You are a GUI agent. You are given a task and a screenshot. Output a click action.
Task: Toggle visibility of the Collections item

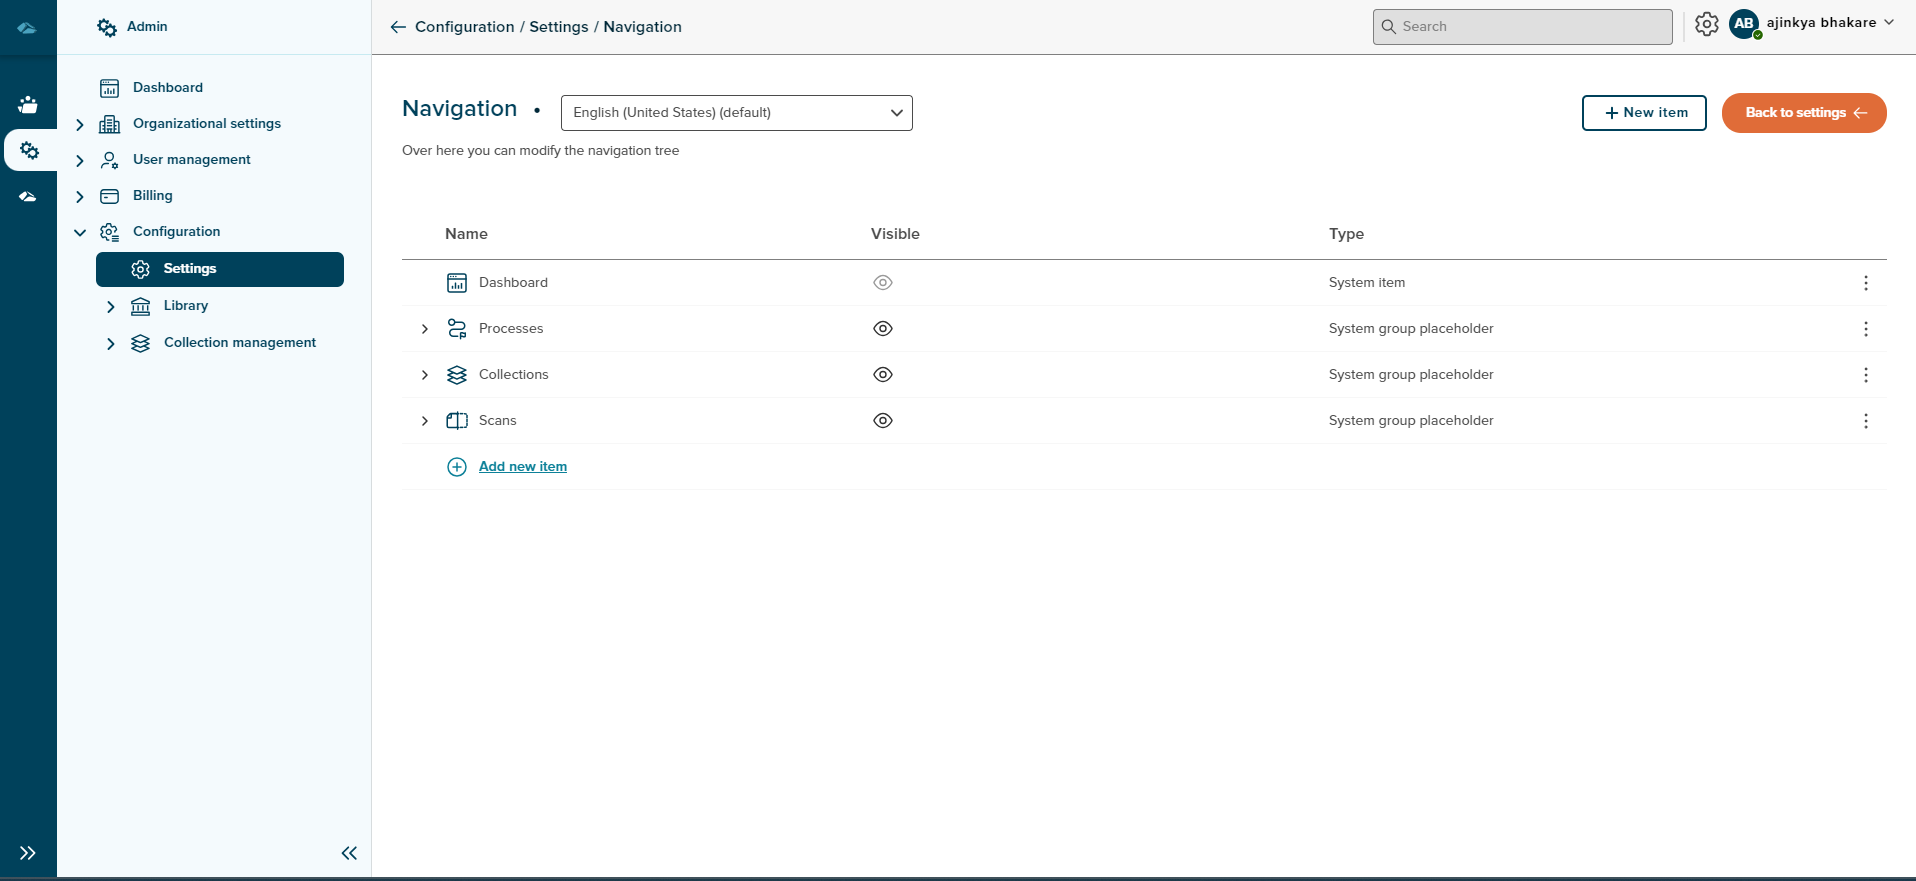pyautogui.click(x=882, y=375)
